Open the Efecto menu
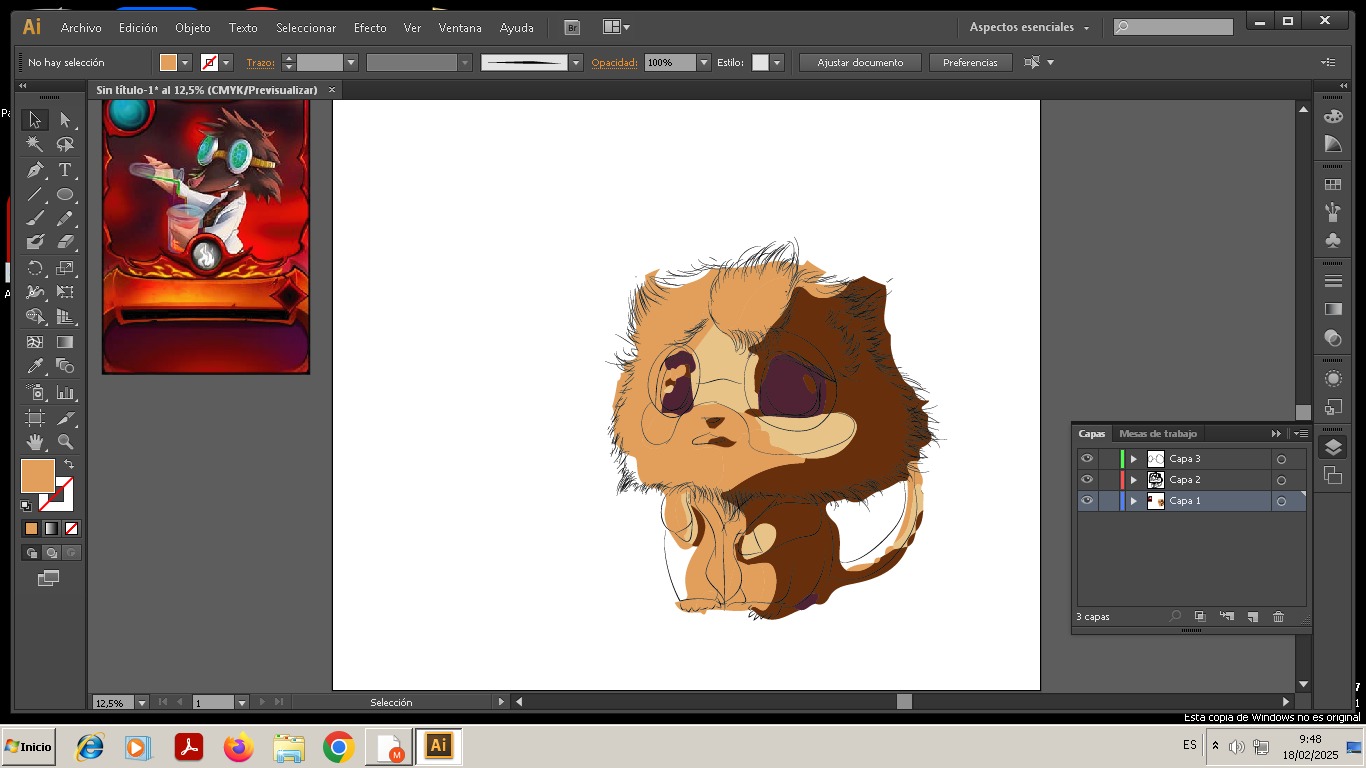This screenshot has width=1366, height=768. pyautogui.click(x=370, y=28)
